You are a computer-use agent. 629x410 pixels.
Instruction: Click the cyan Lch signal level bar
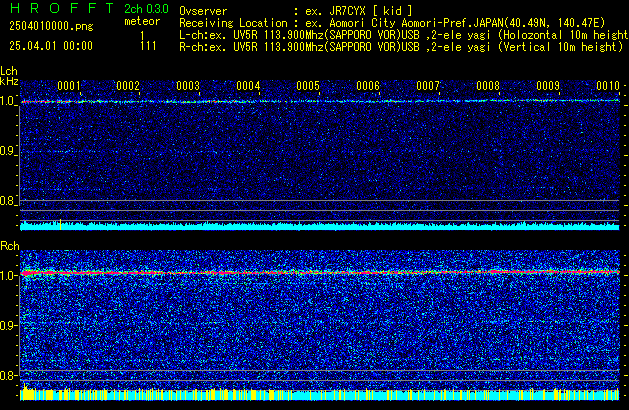pos(320,225)
